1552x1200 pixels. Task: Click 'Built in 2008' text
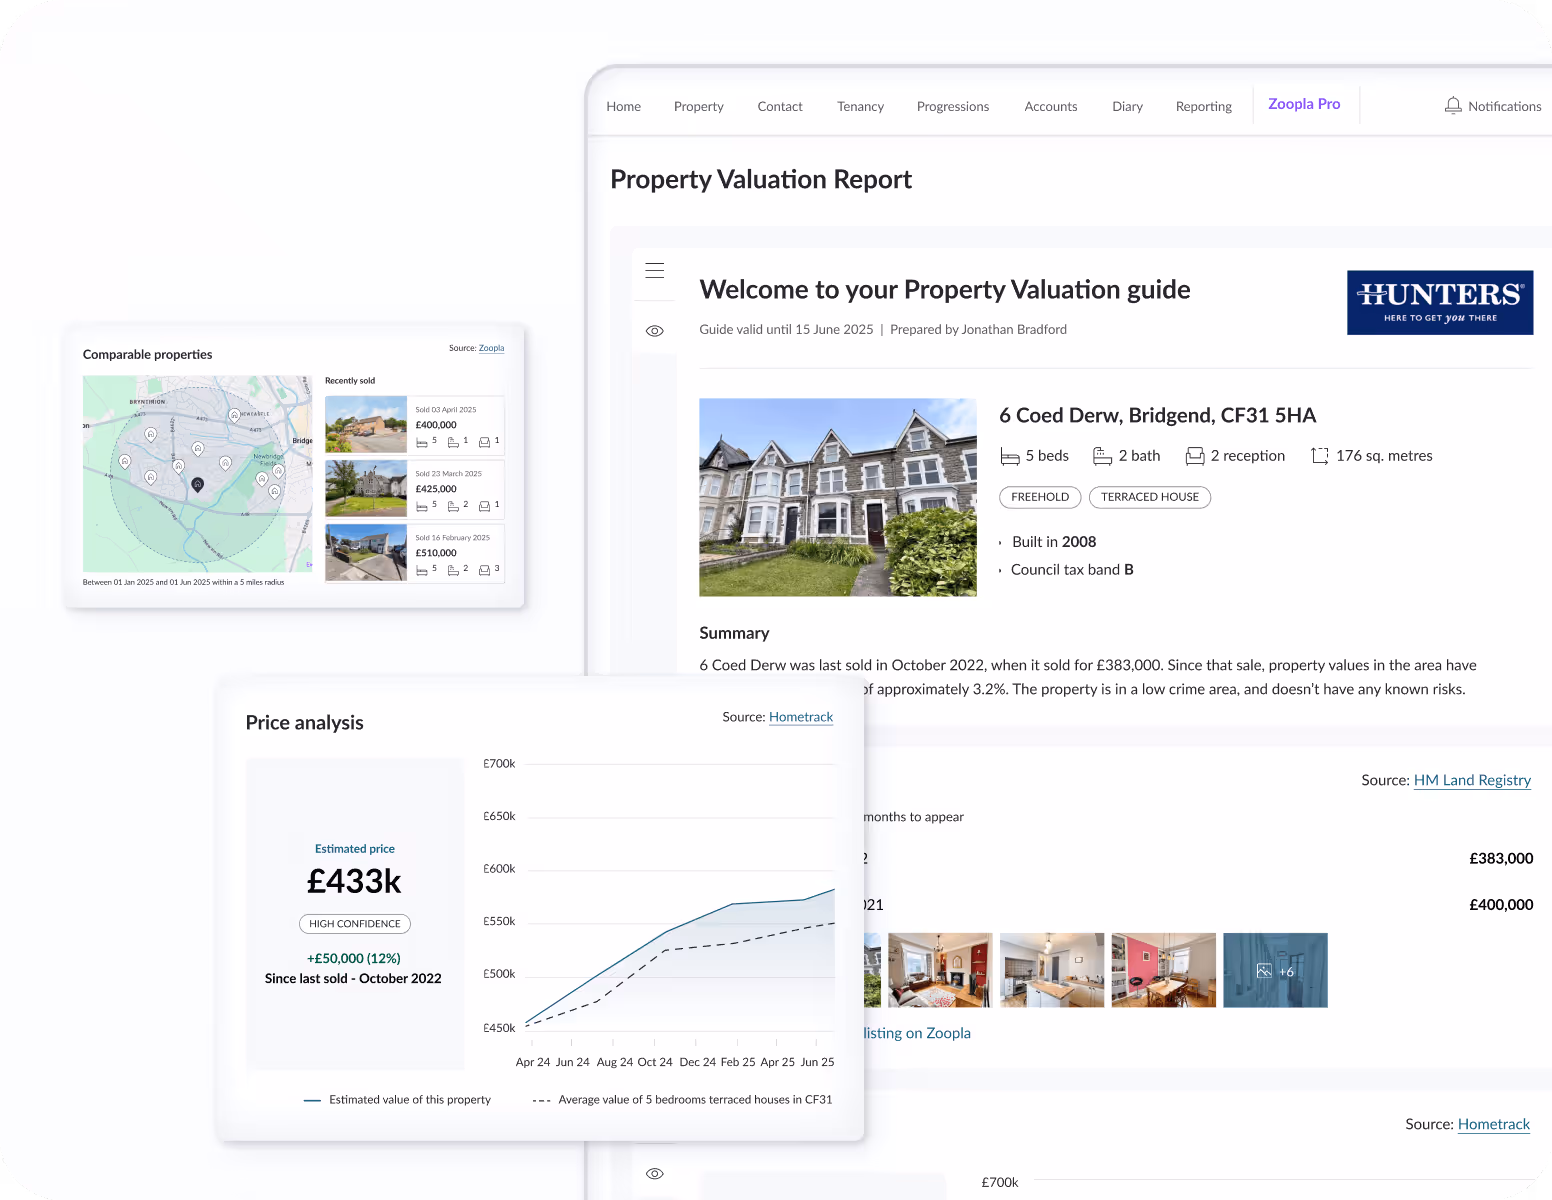coord(1054,542)
